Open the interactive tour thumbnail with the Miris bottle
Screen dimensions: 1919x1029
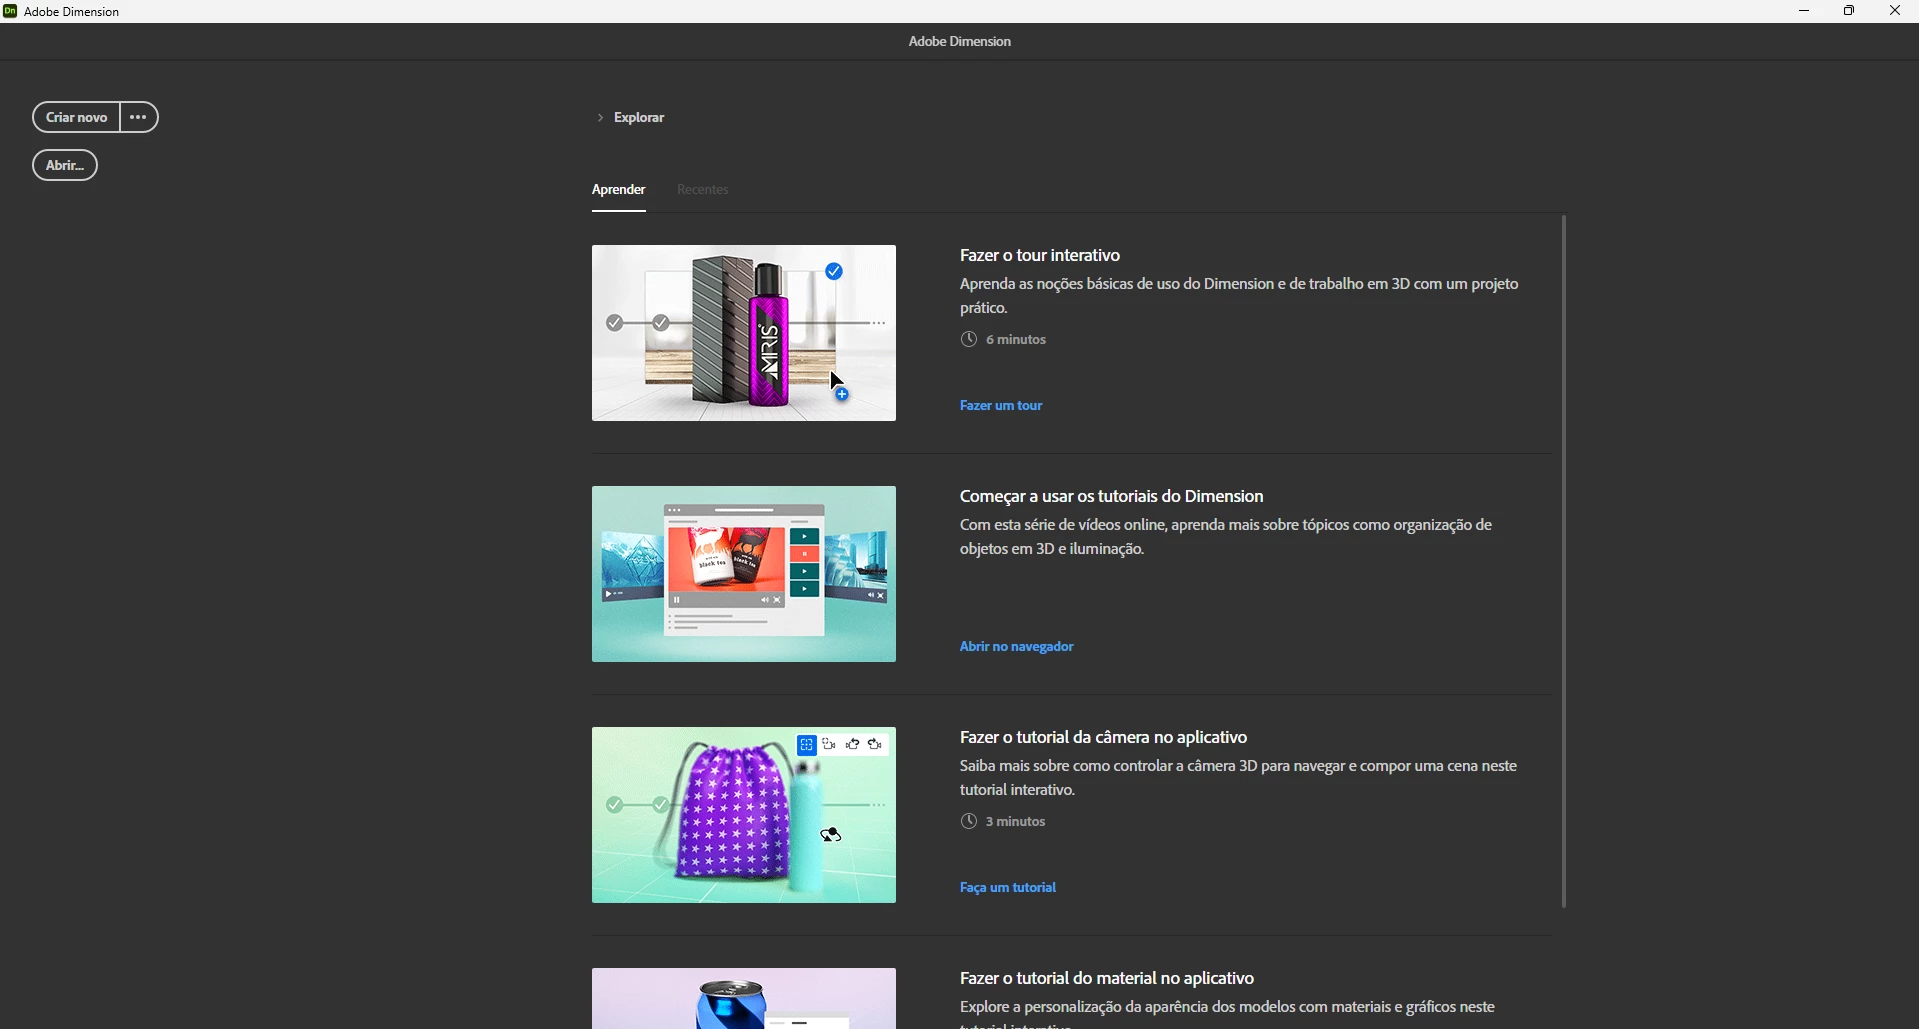(744, 333)
